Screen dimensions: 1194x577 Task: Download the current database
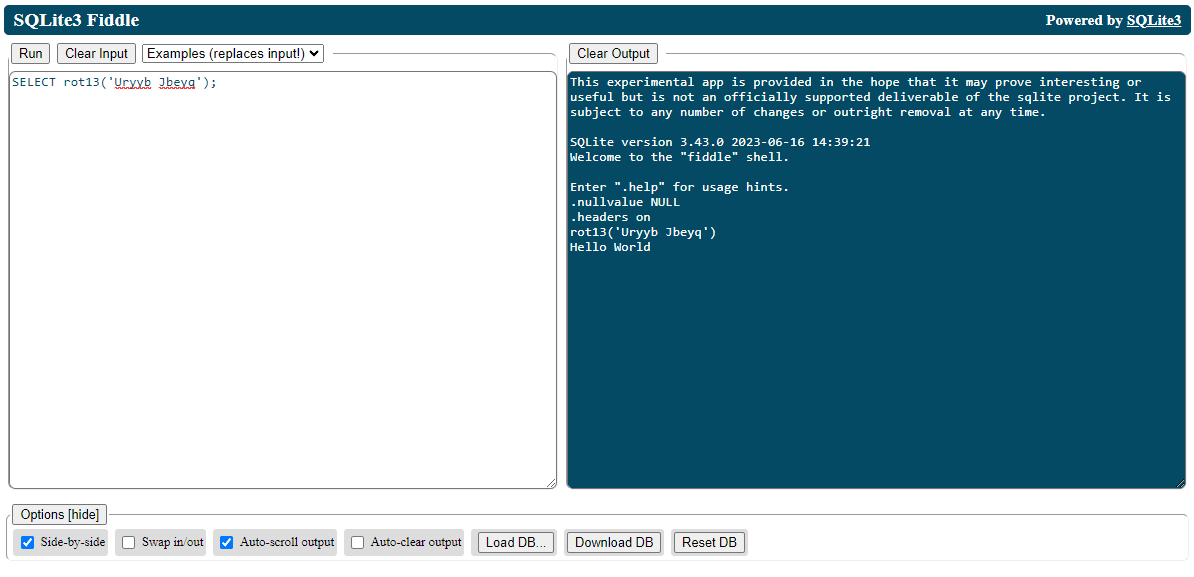pos(613,542)
